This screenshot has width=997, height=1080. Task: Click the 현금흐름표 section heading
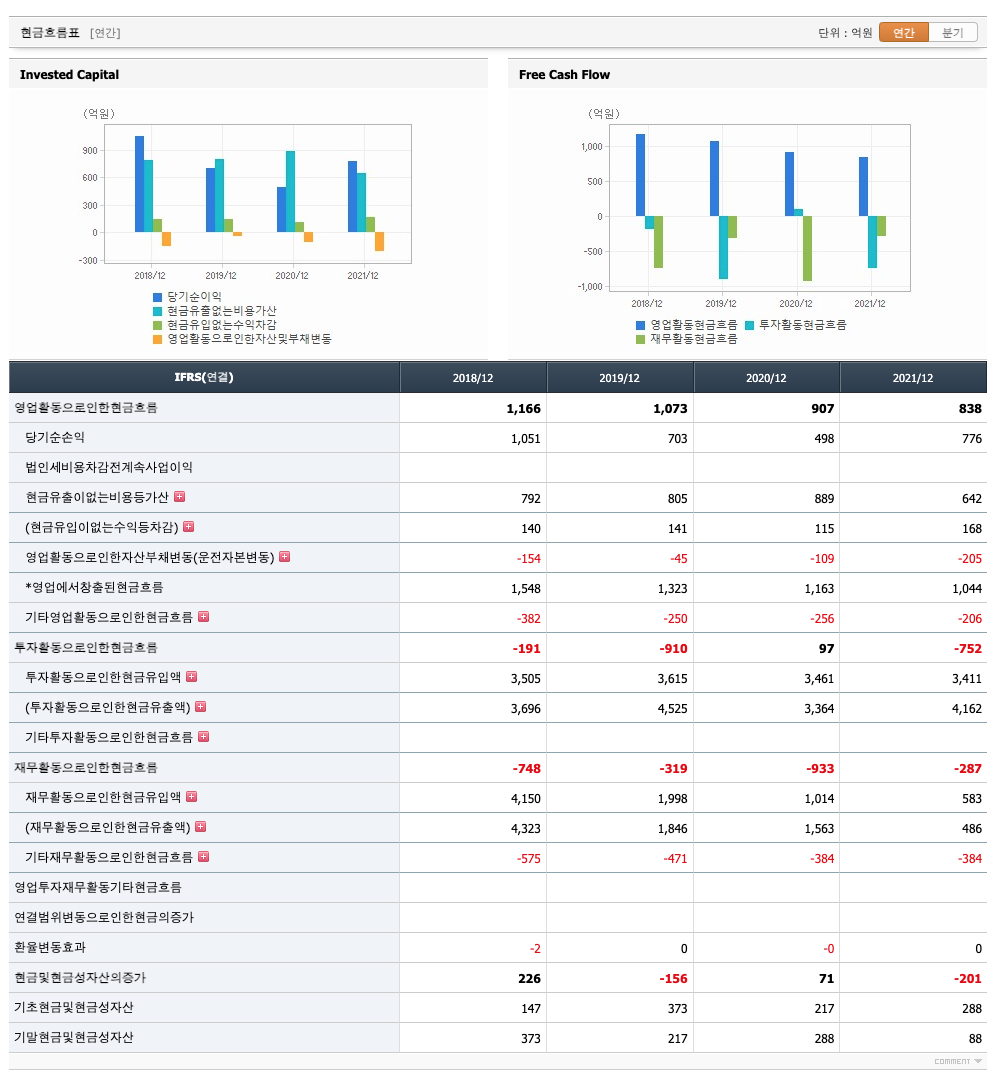pyautogui.click(x=50, y=32)
